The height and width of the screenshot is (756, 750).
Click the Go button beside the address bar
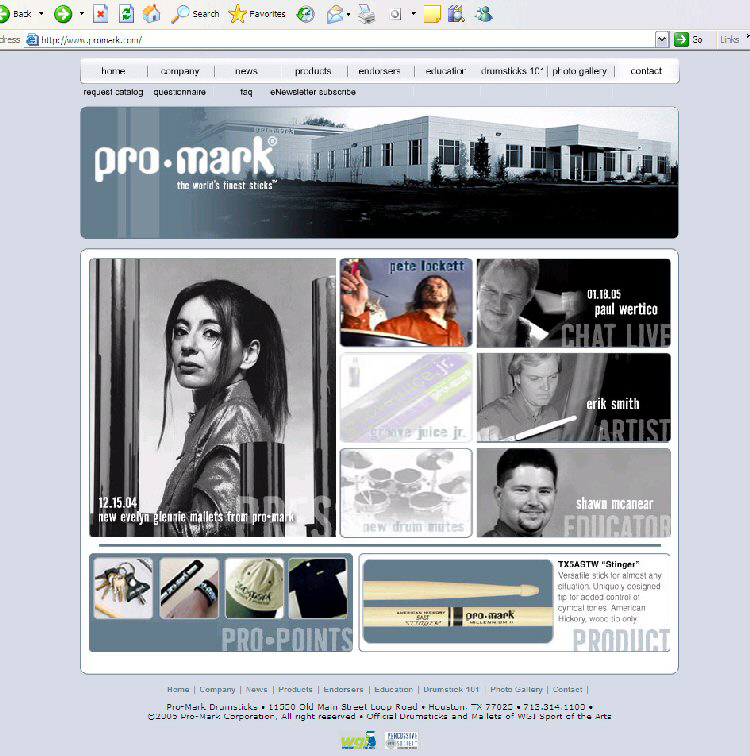click(x=688, y=39)
